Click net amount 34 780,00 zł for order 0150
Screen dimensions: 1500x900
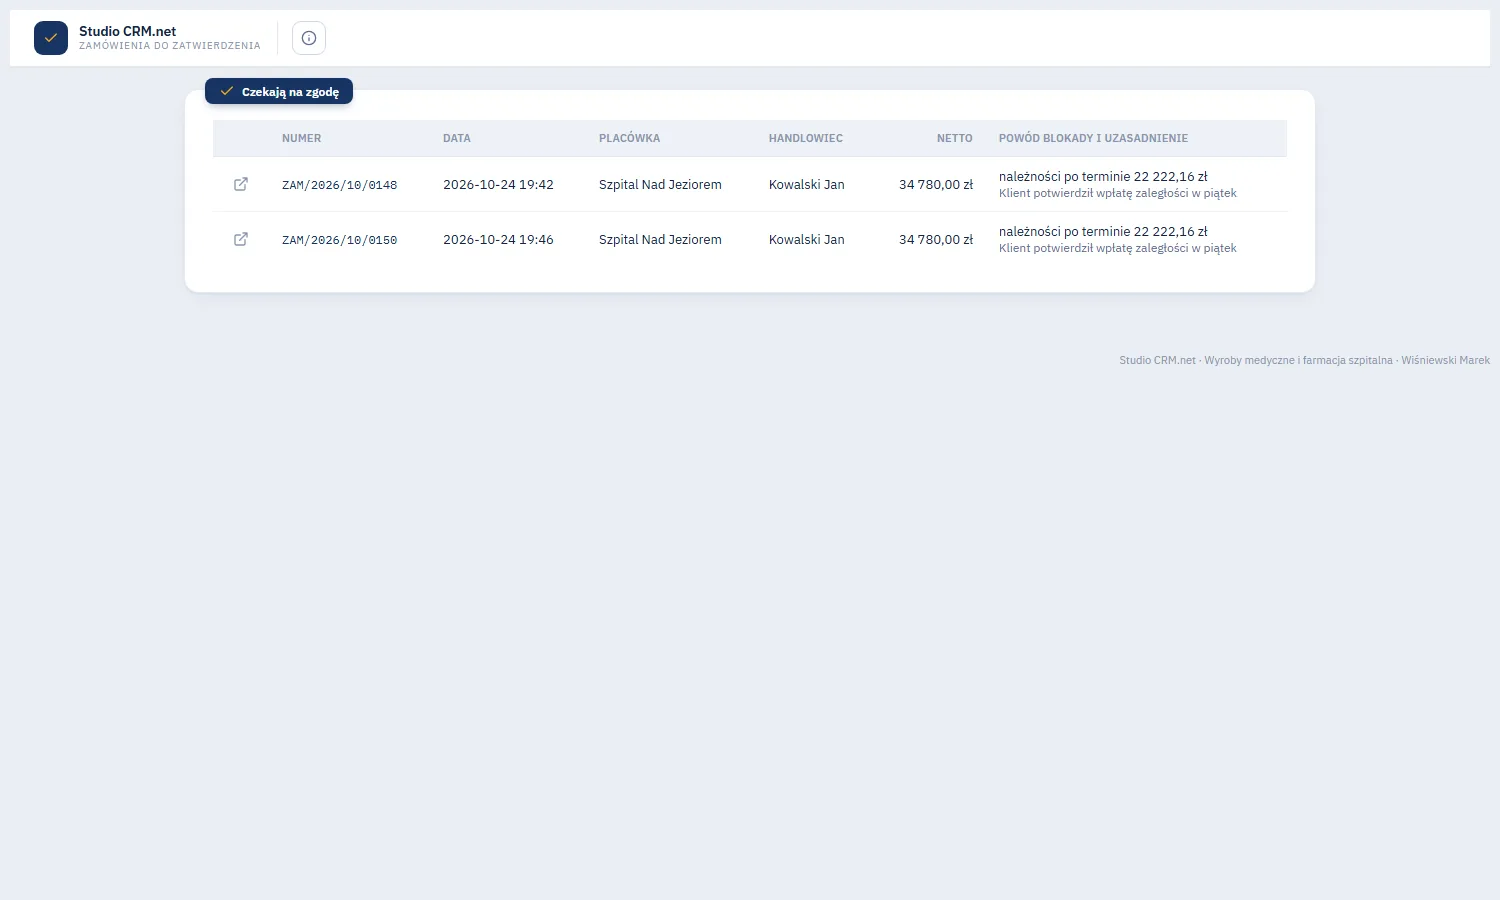pyautogui.click(x=936, y=240)
